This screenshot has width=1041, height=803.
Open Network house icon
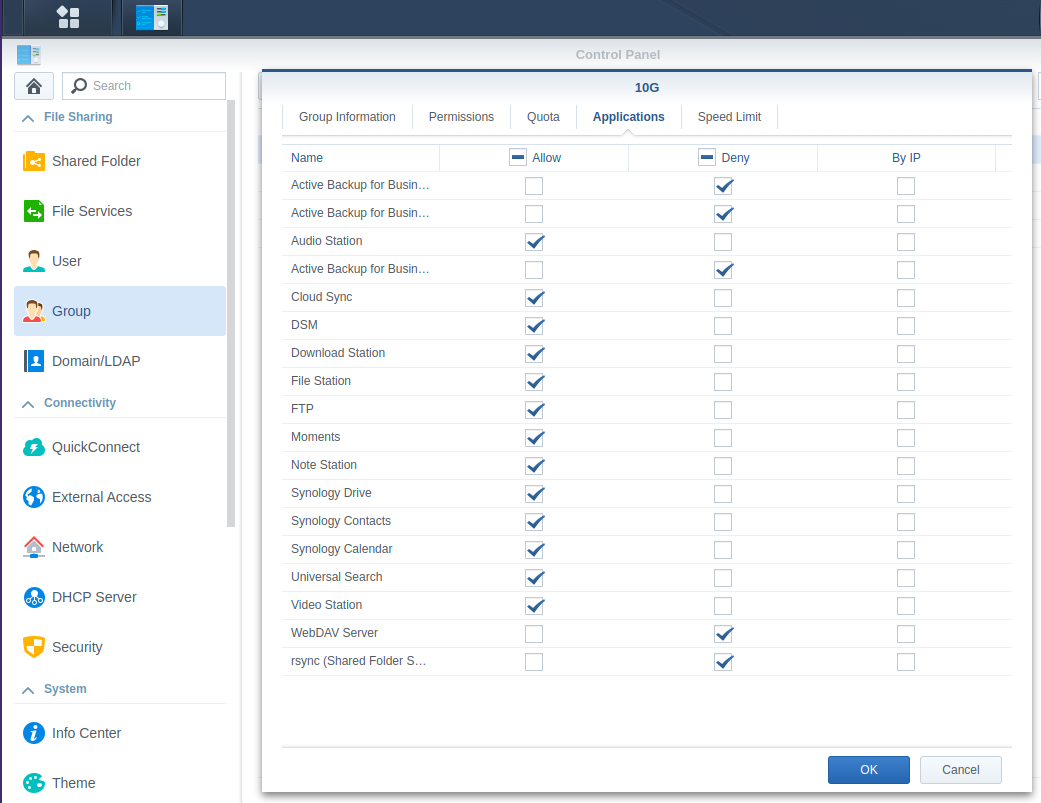click(34, 547)
